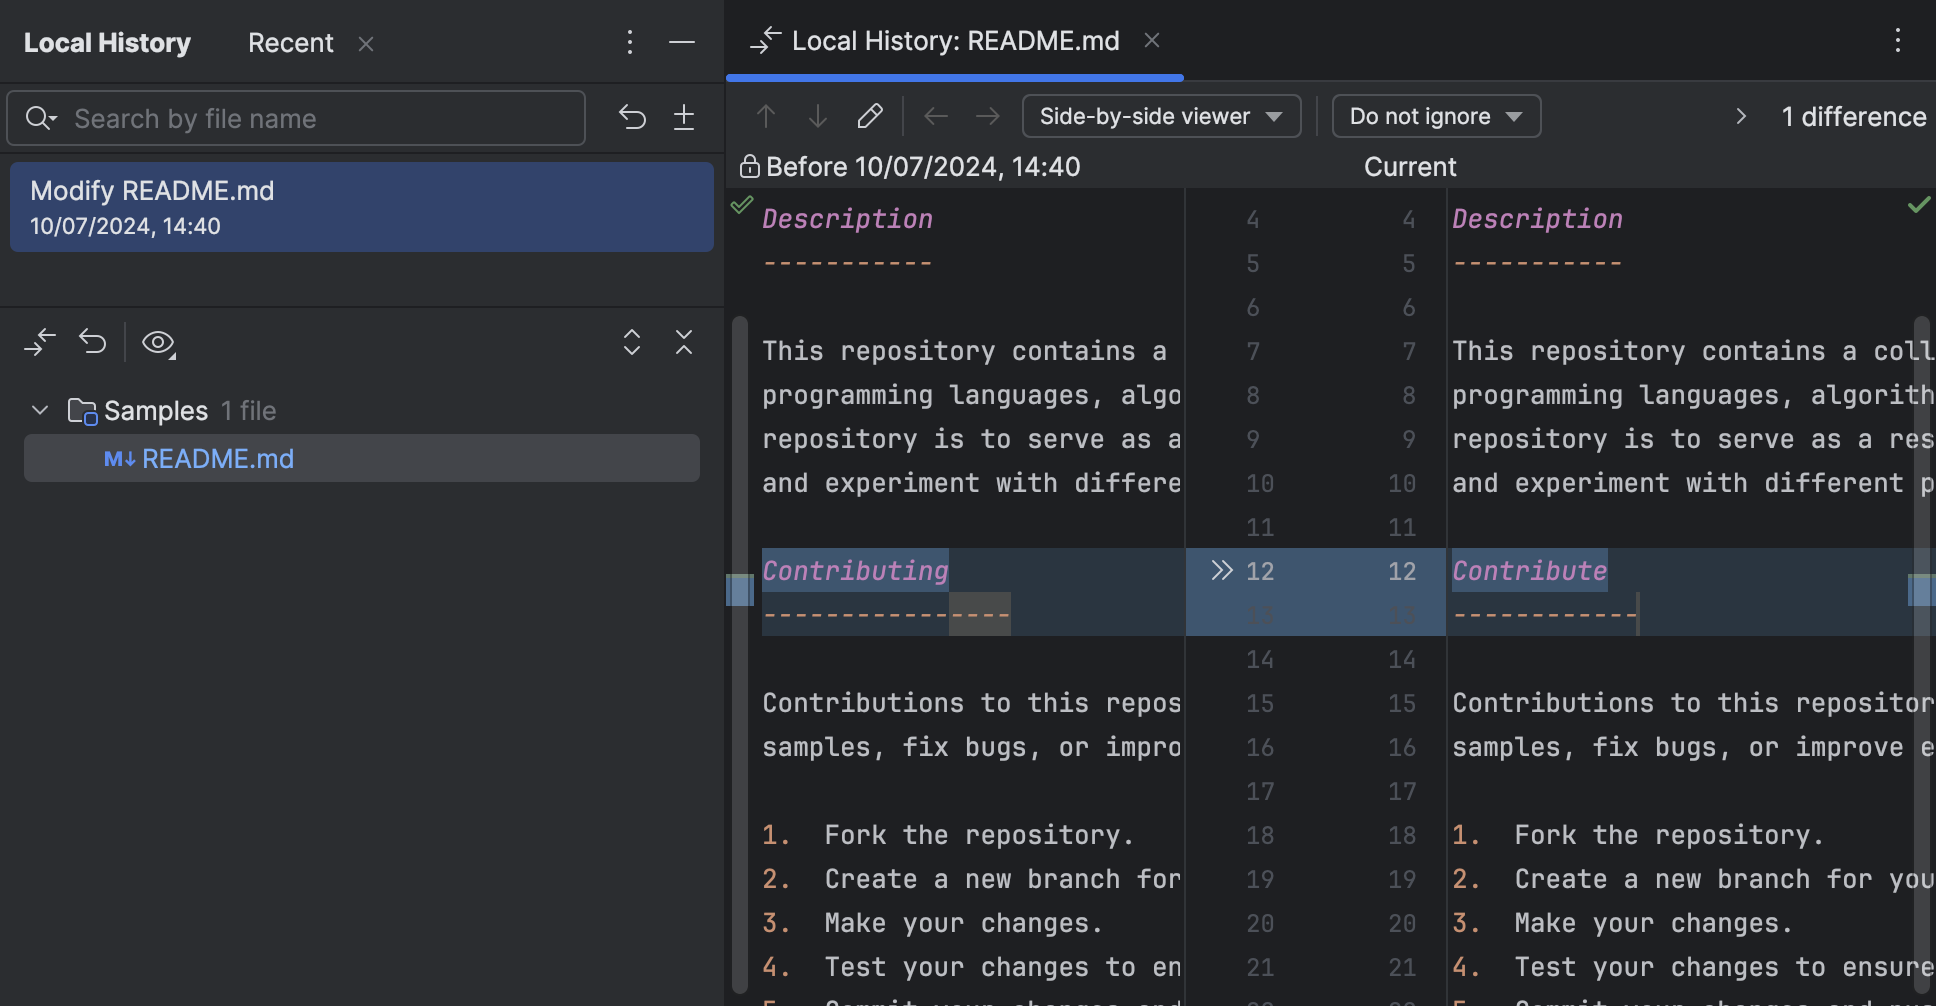
Task: Click the undo icon beside the search field
Action: point(632,117)
